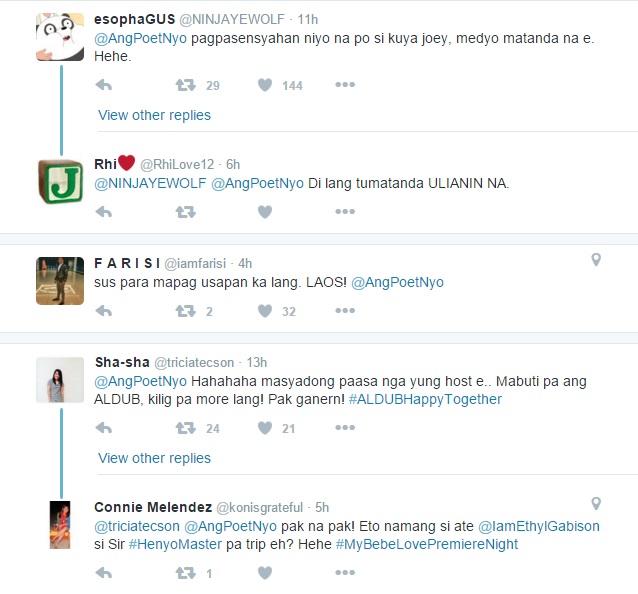Reply to Connie Melendez's tweet
638x594 pixels.
click(x=104, y=573)
